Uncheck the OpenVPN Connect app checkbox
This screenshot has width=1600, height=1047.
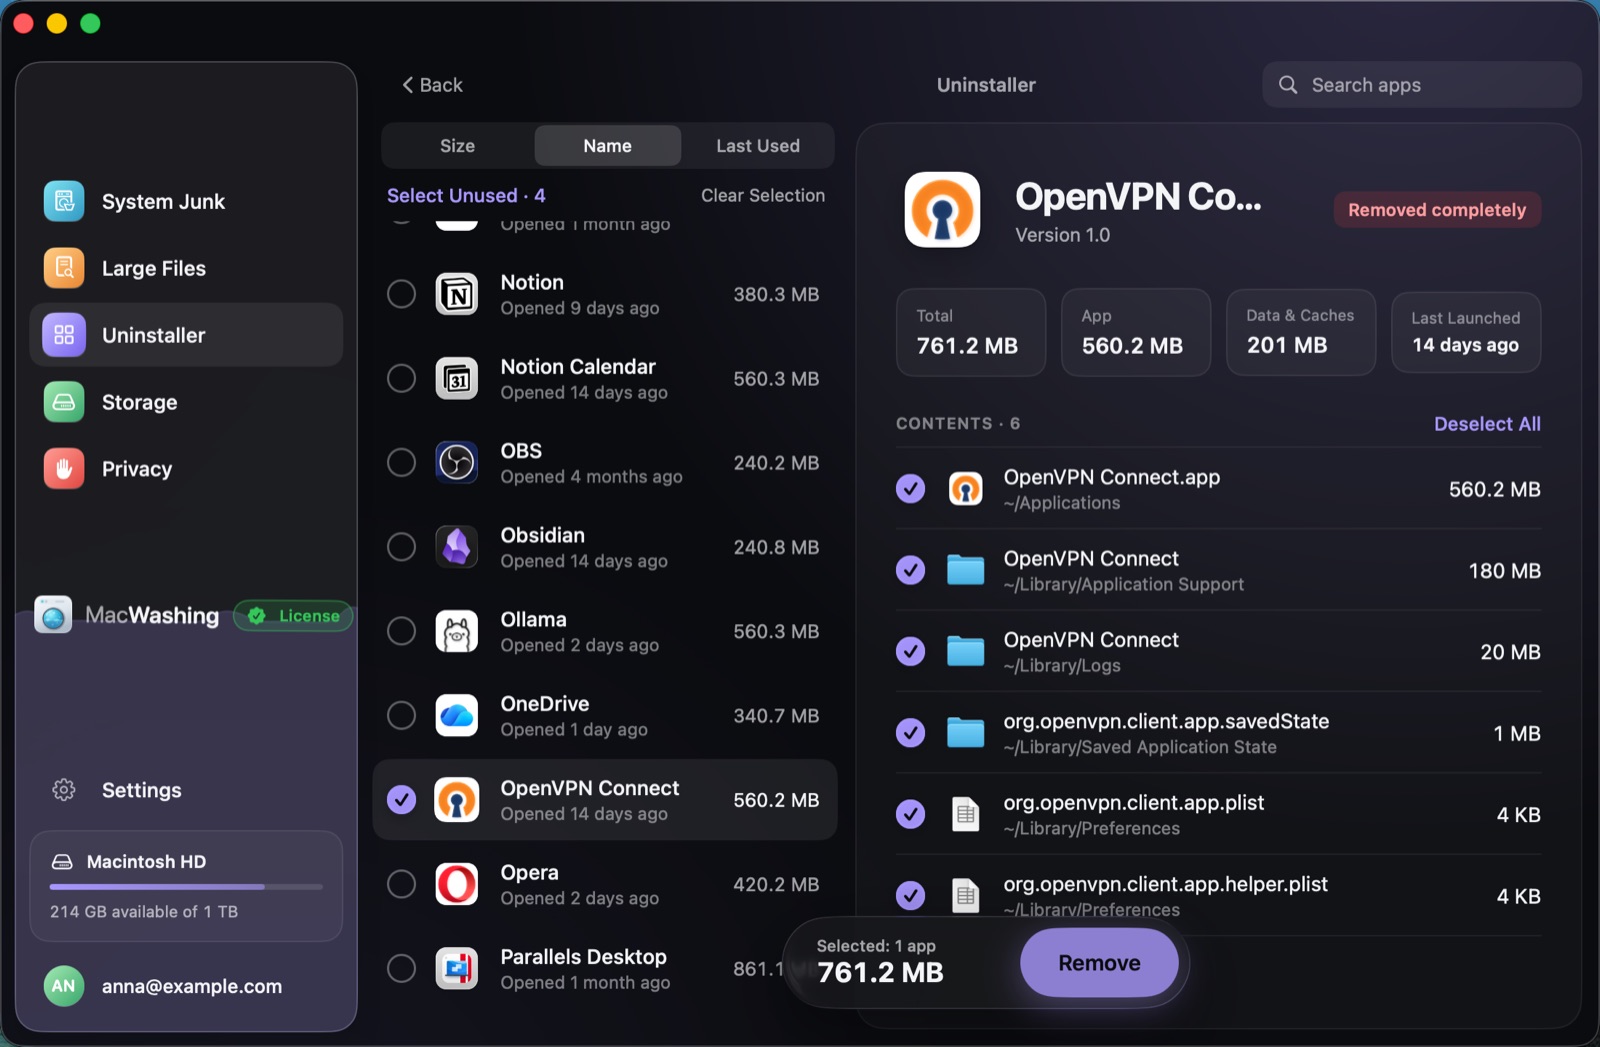pyautogui.click(x=401, y=800)
